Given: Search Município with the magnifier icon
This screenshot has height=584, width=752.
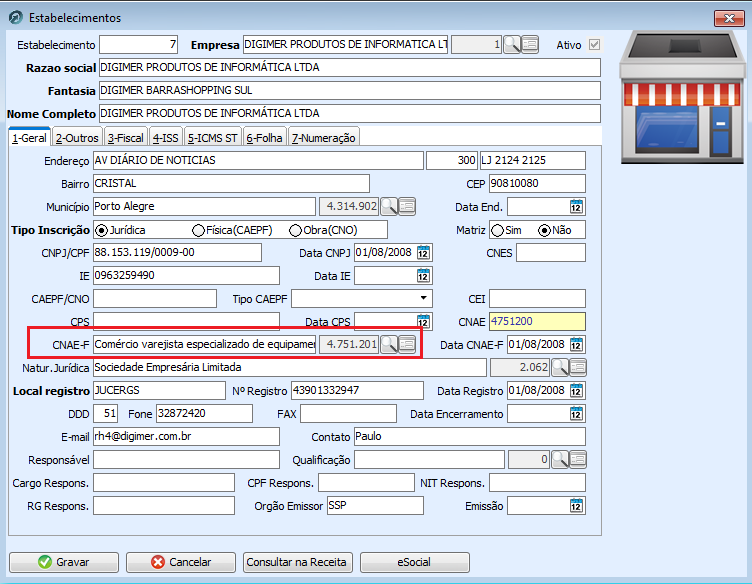Looking at the screenshot, I should (x=389, y=207).
